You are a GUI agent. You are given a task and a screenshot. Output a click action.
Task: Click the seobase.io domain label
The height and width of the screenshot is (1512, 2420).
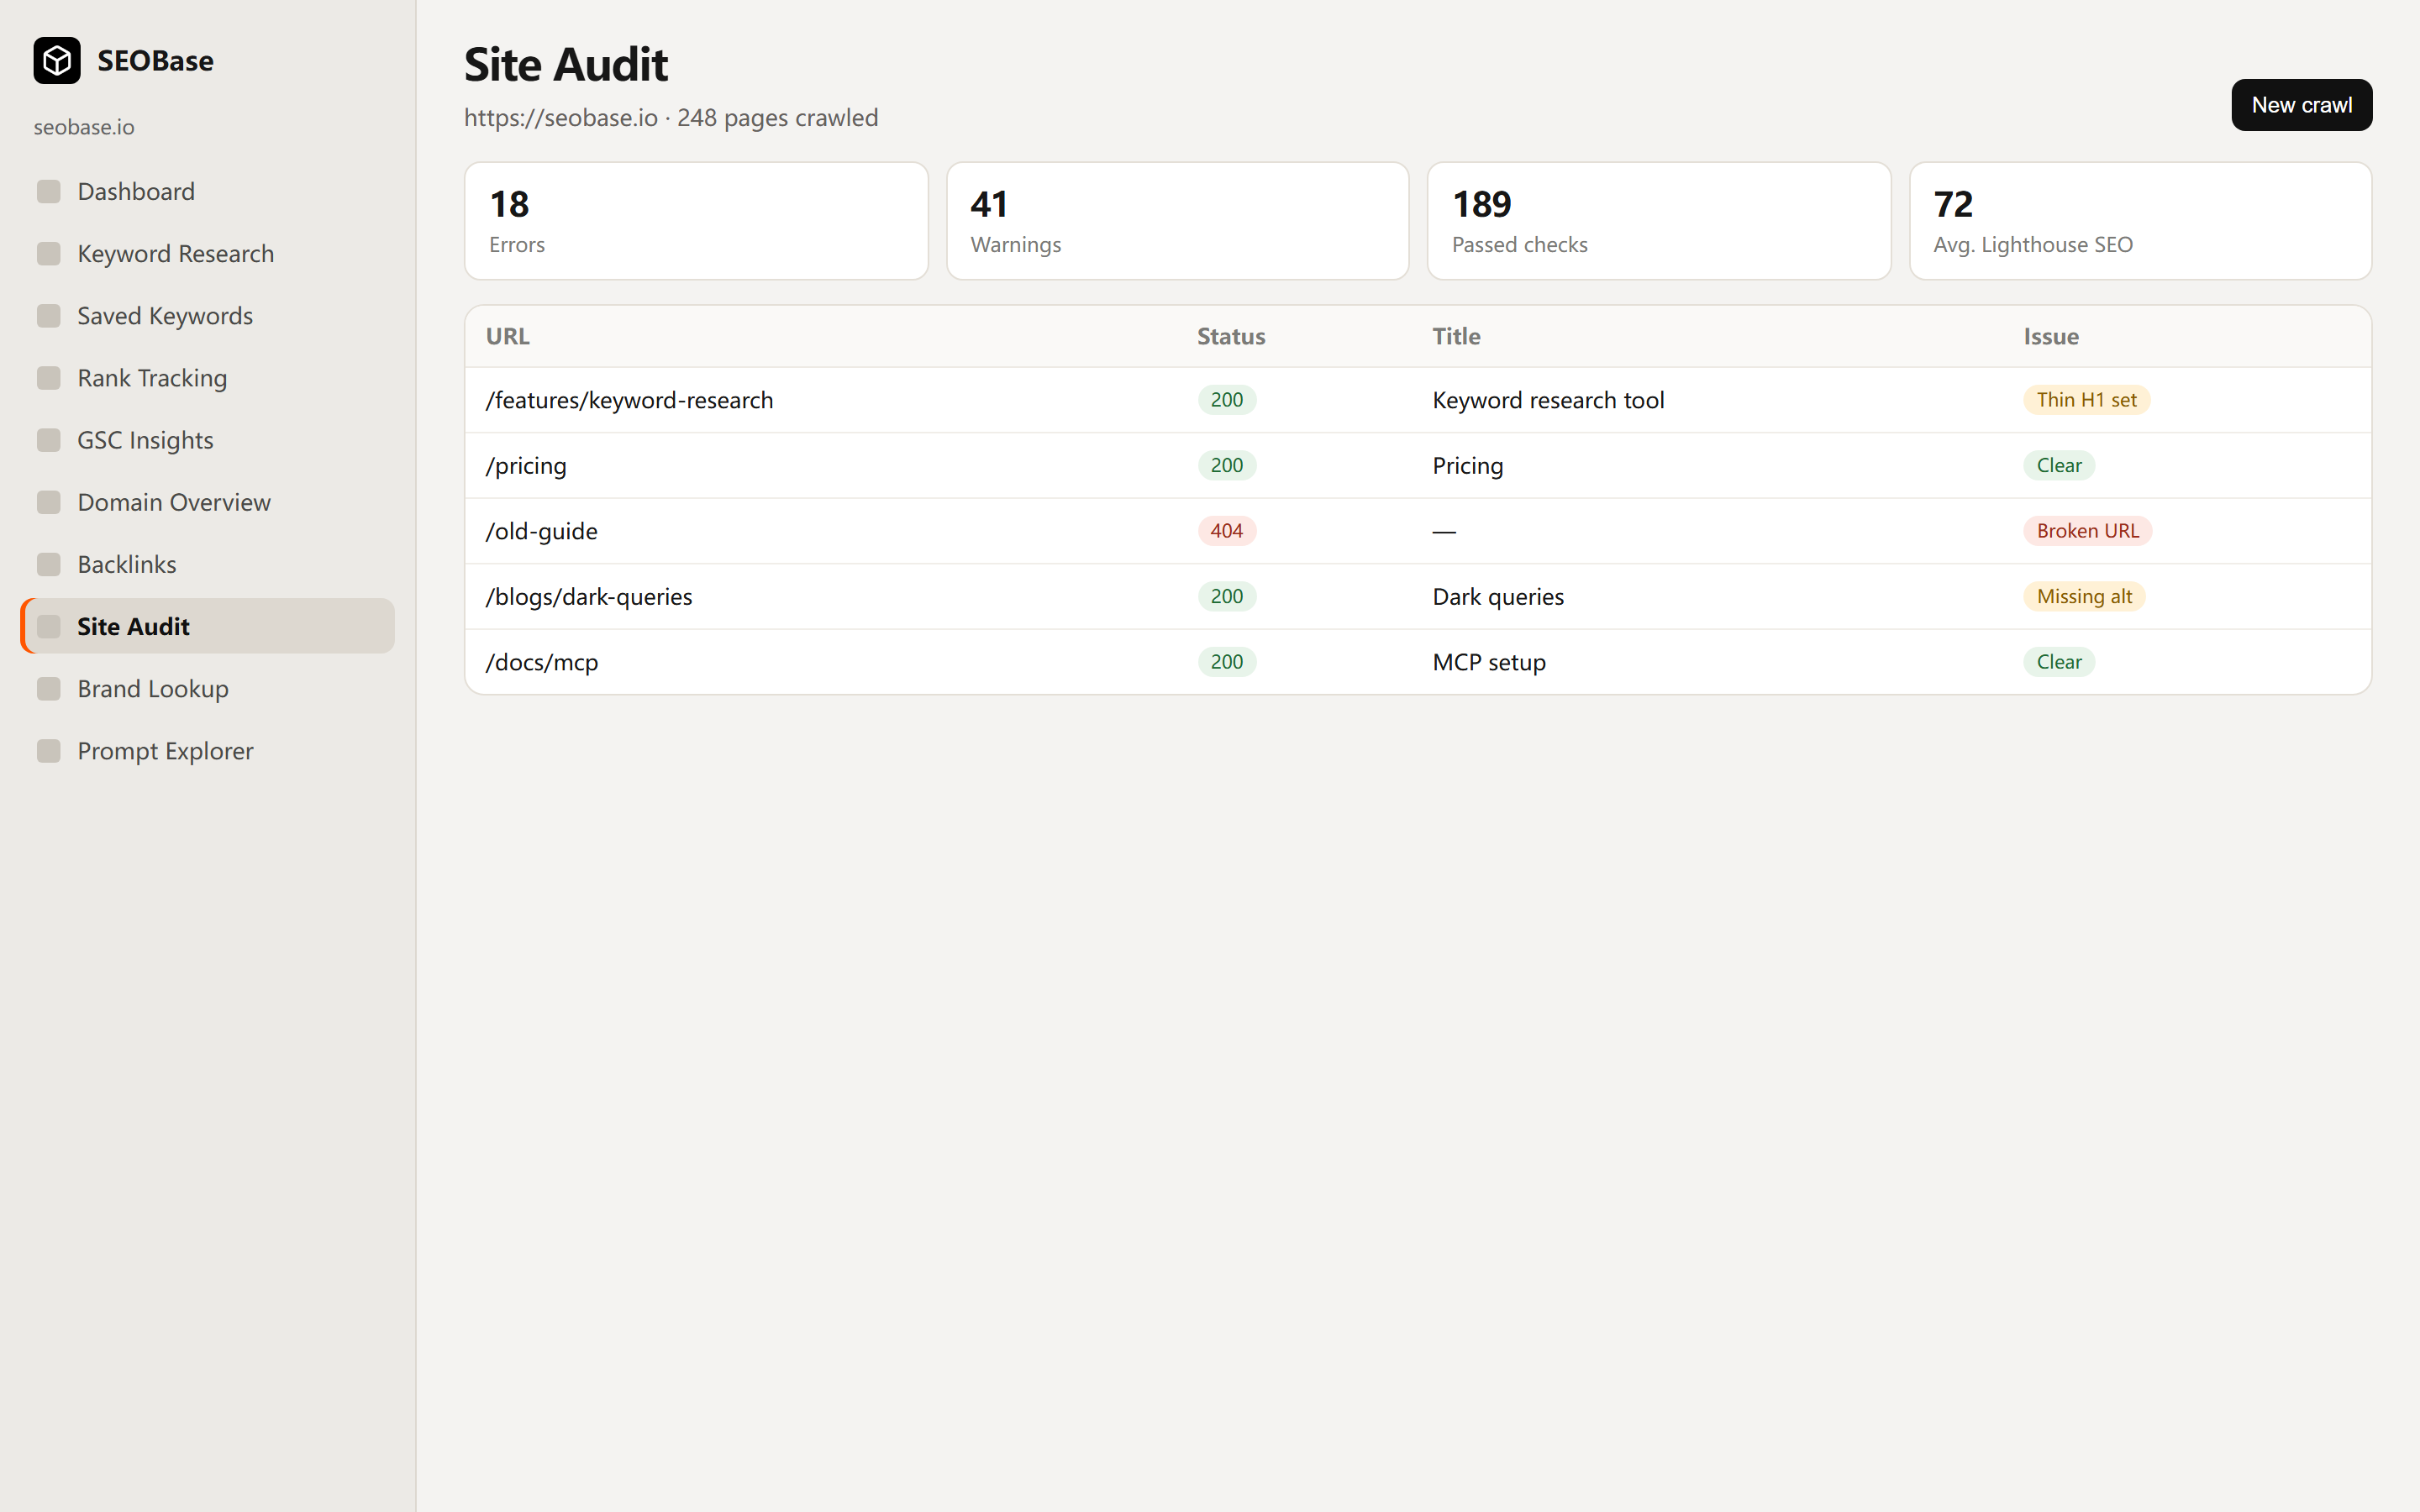pos(84,127)
